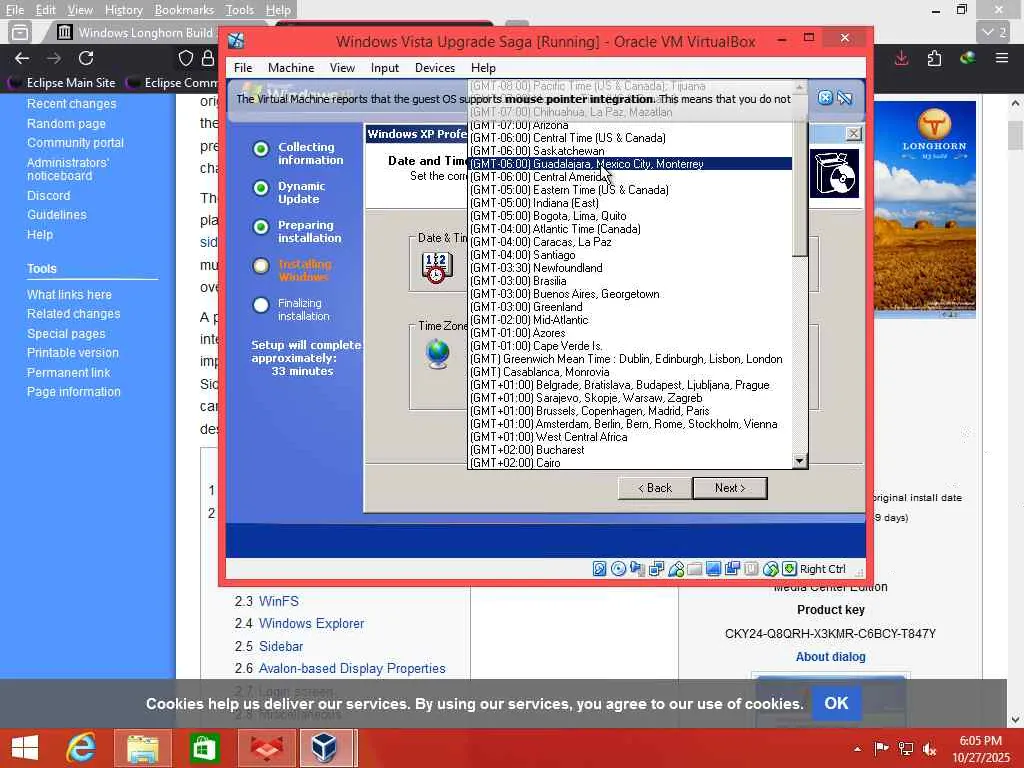Open Internet Explorer from the taskbar

click(x=82, y=748)
